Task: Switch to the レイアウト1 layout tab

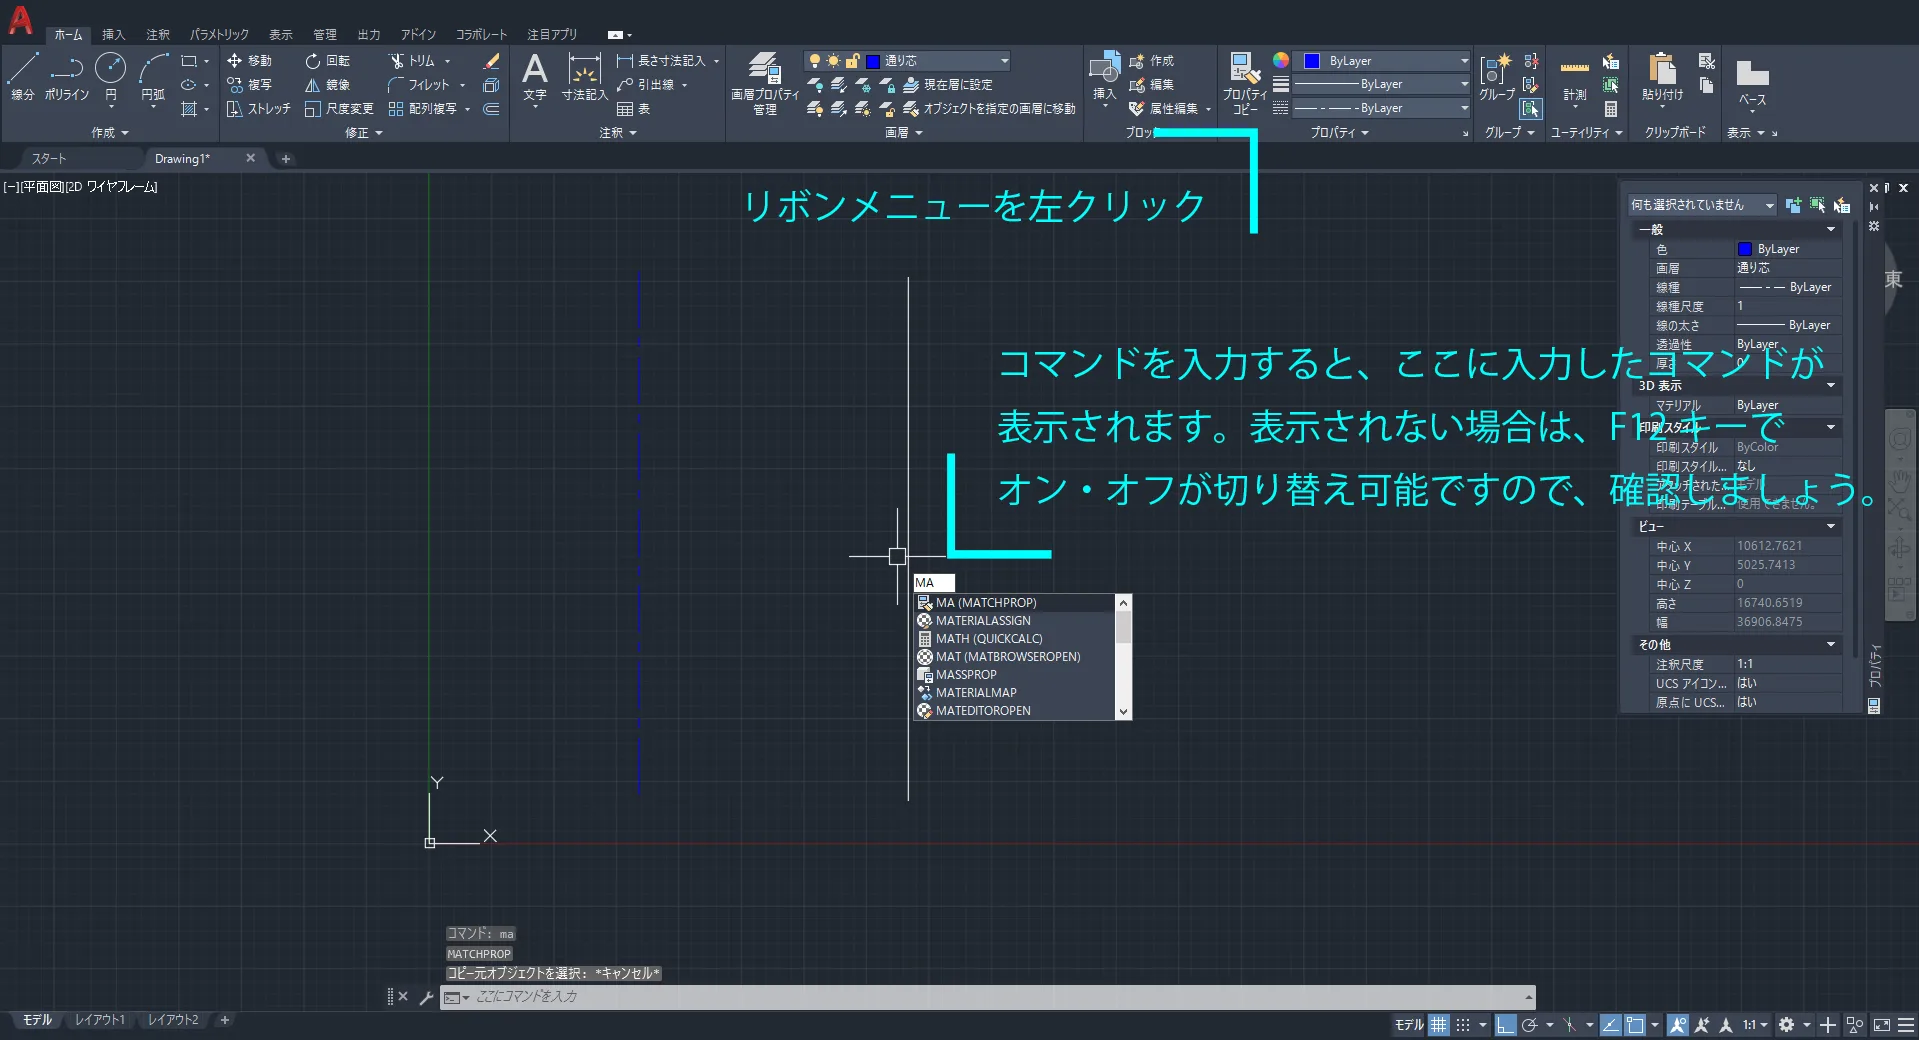Action: [x=100, y=1020]
